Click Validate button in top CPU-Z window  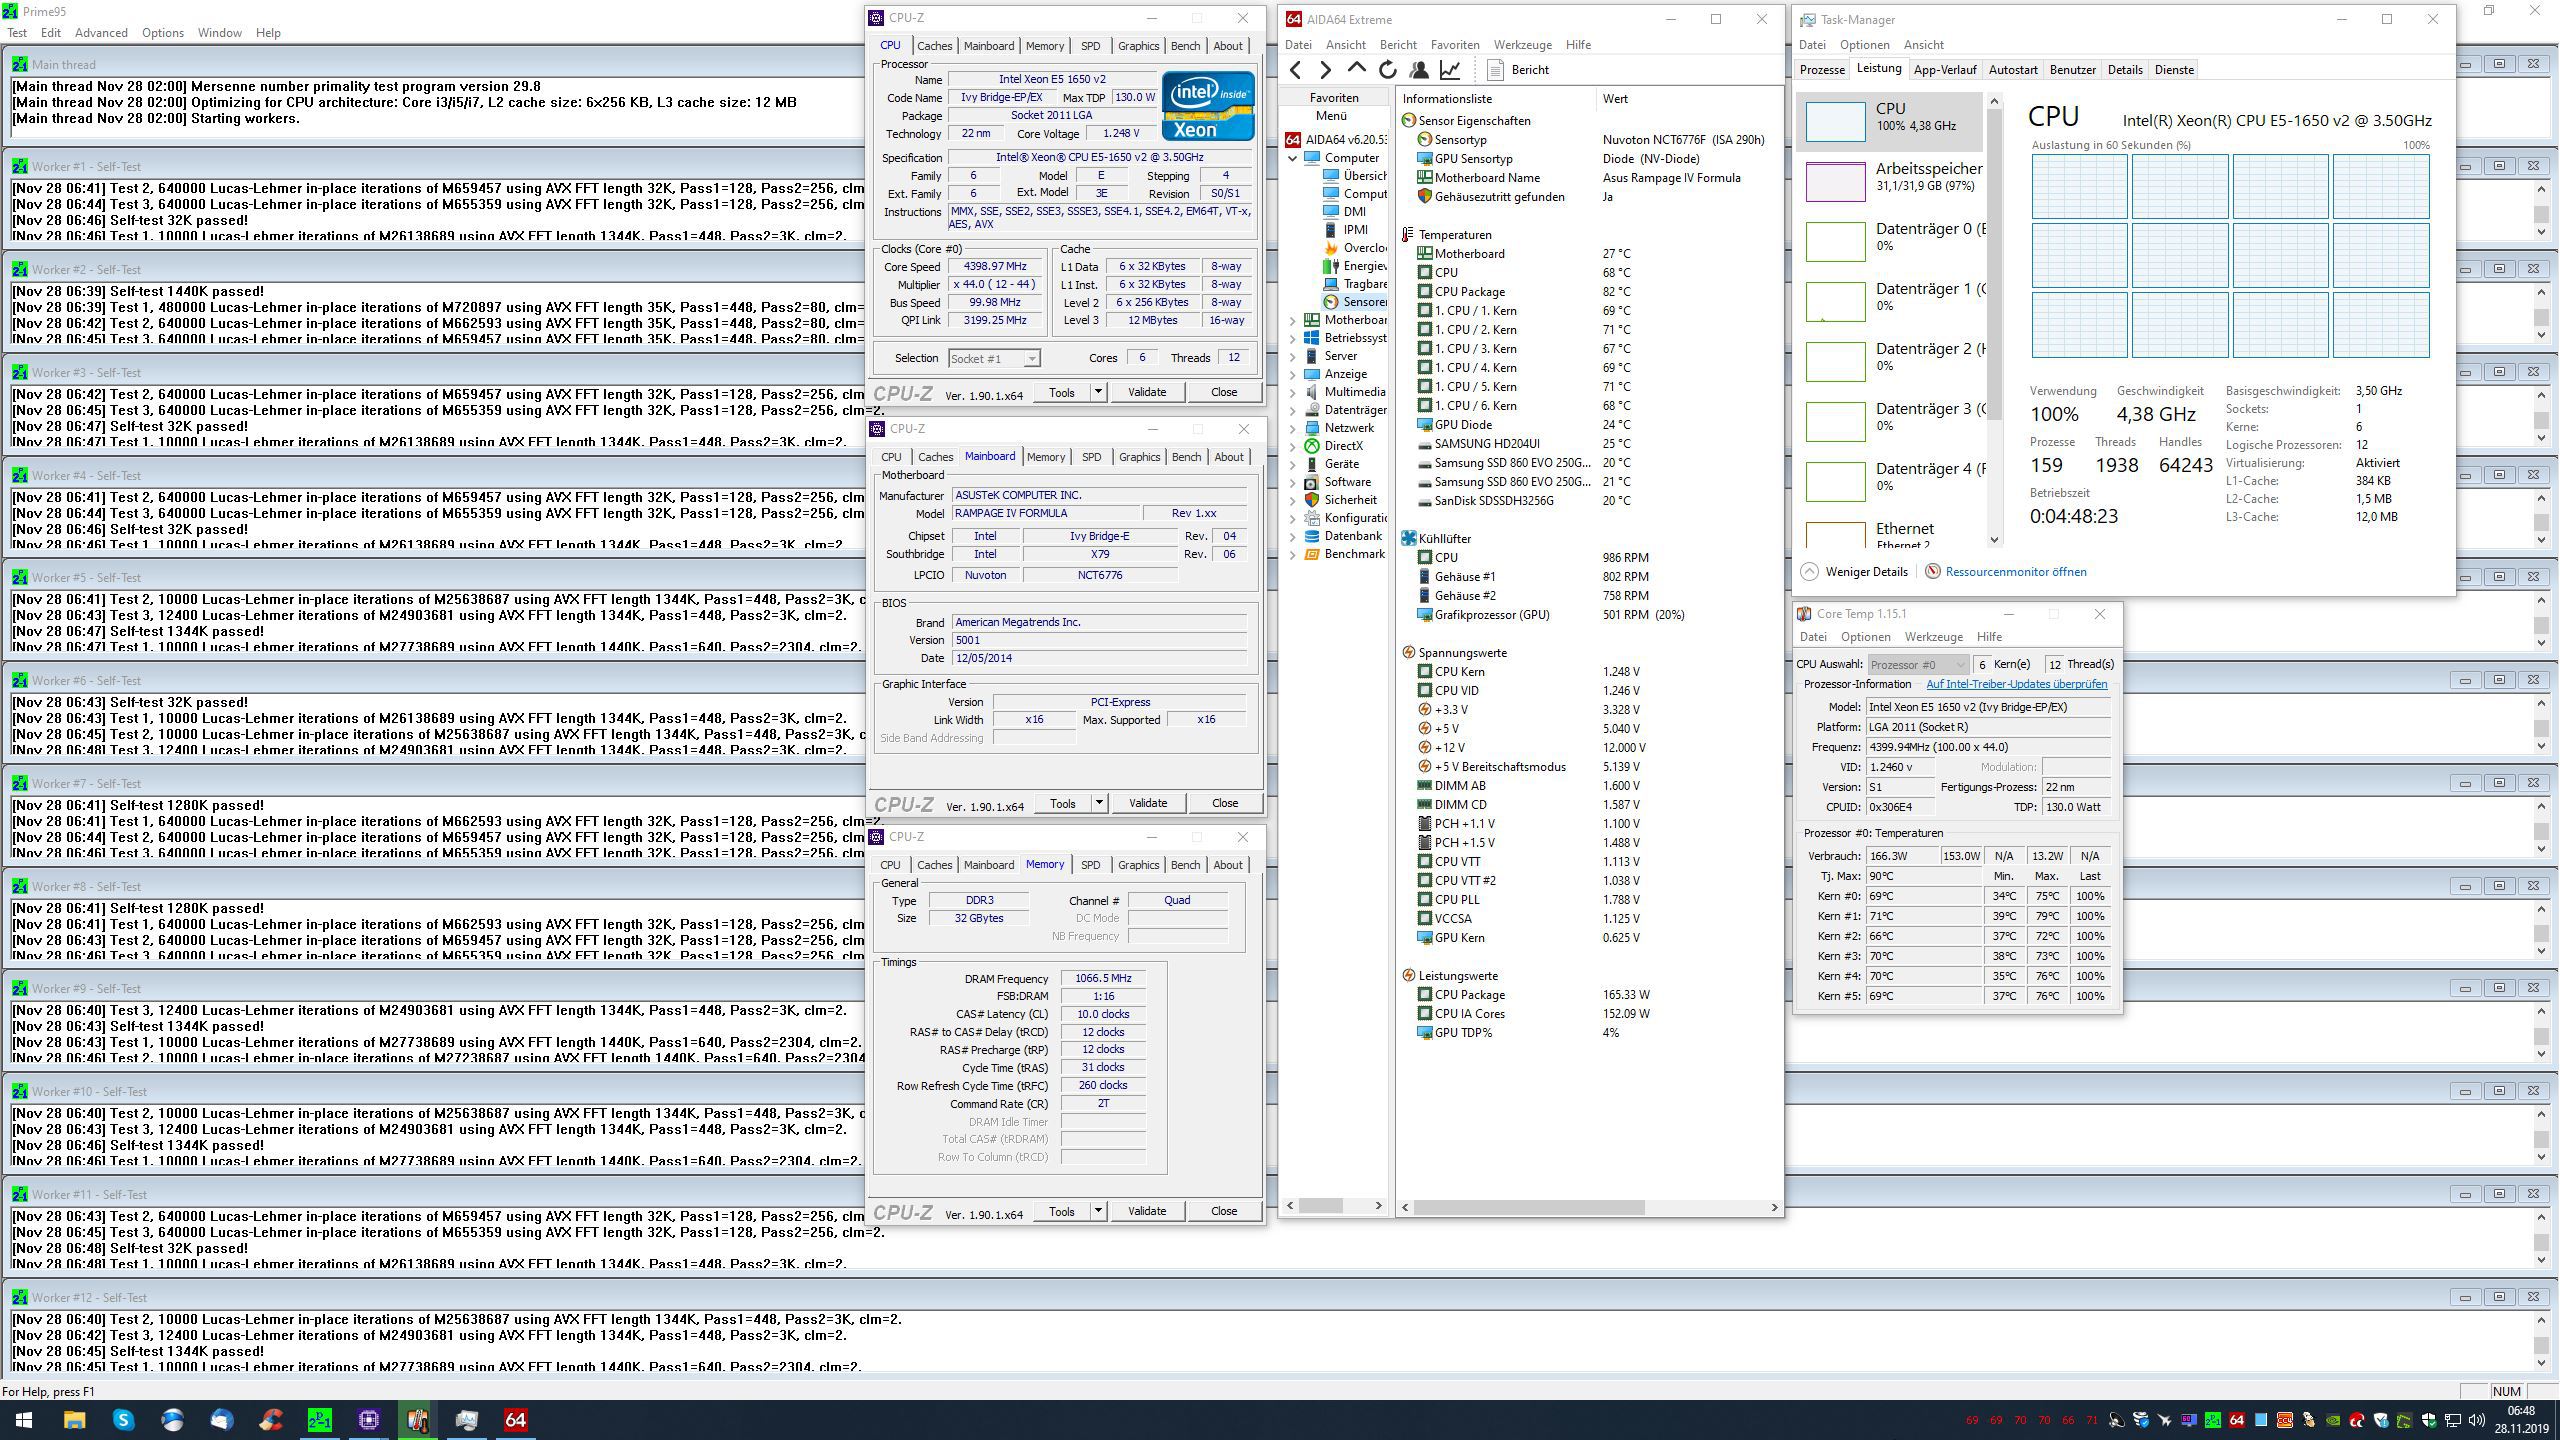(1146, 392)
